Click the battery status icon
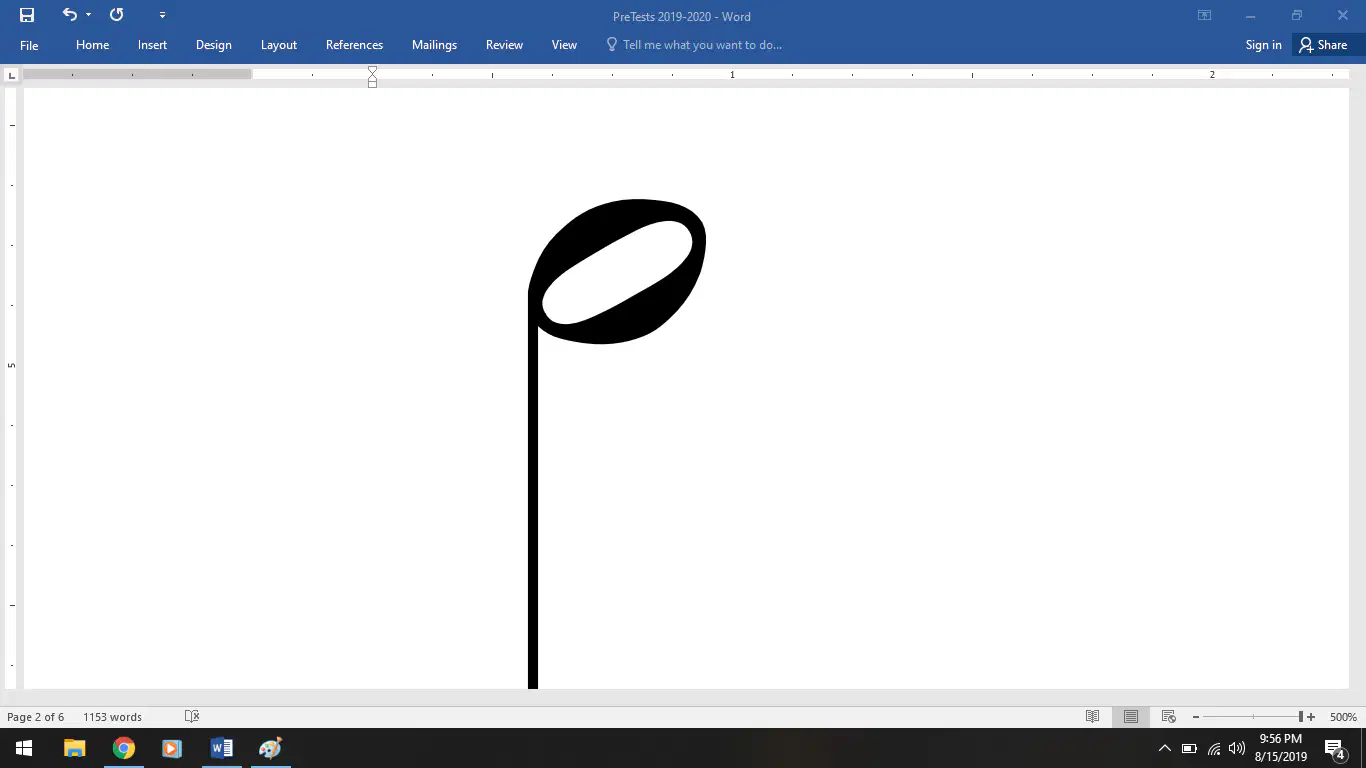 tap(1189, 748)
